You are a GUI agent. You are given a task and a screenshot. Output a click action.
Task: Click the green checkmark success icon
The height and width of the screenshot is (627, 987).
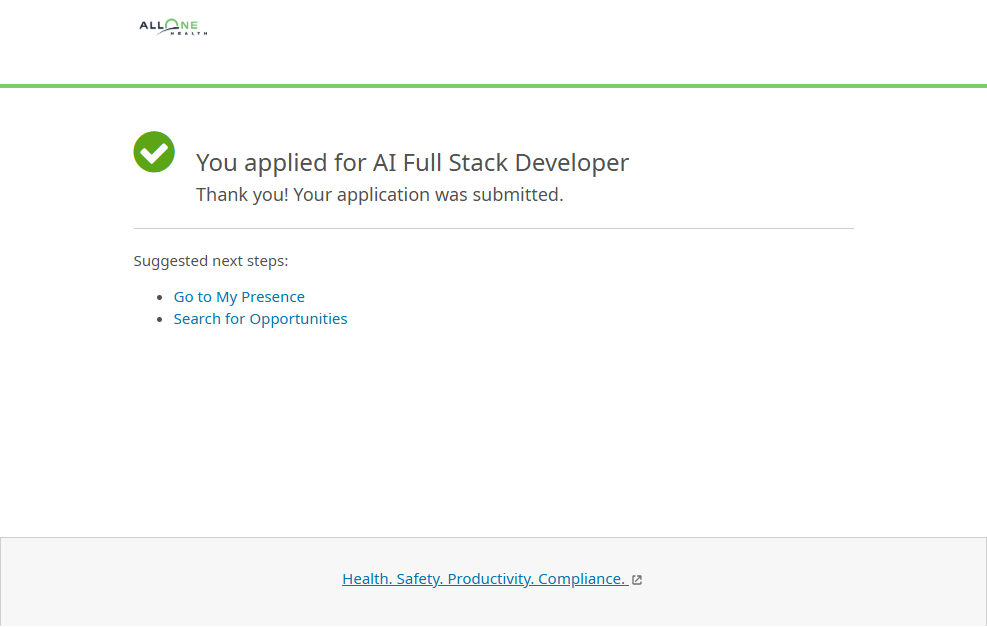click(x=154, y=152)
